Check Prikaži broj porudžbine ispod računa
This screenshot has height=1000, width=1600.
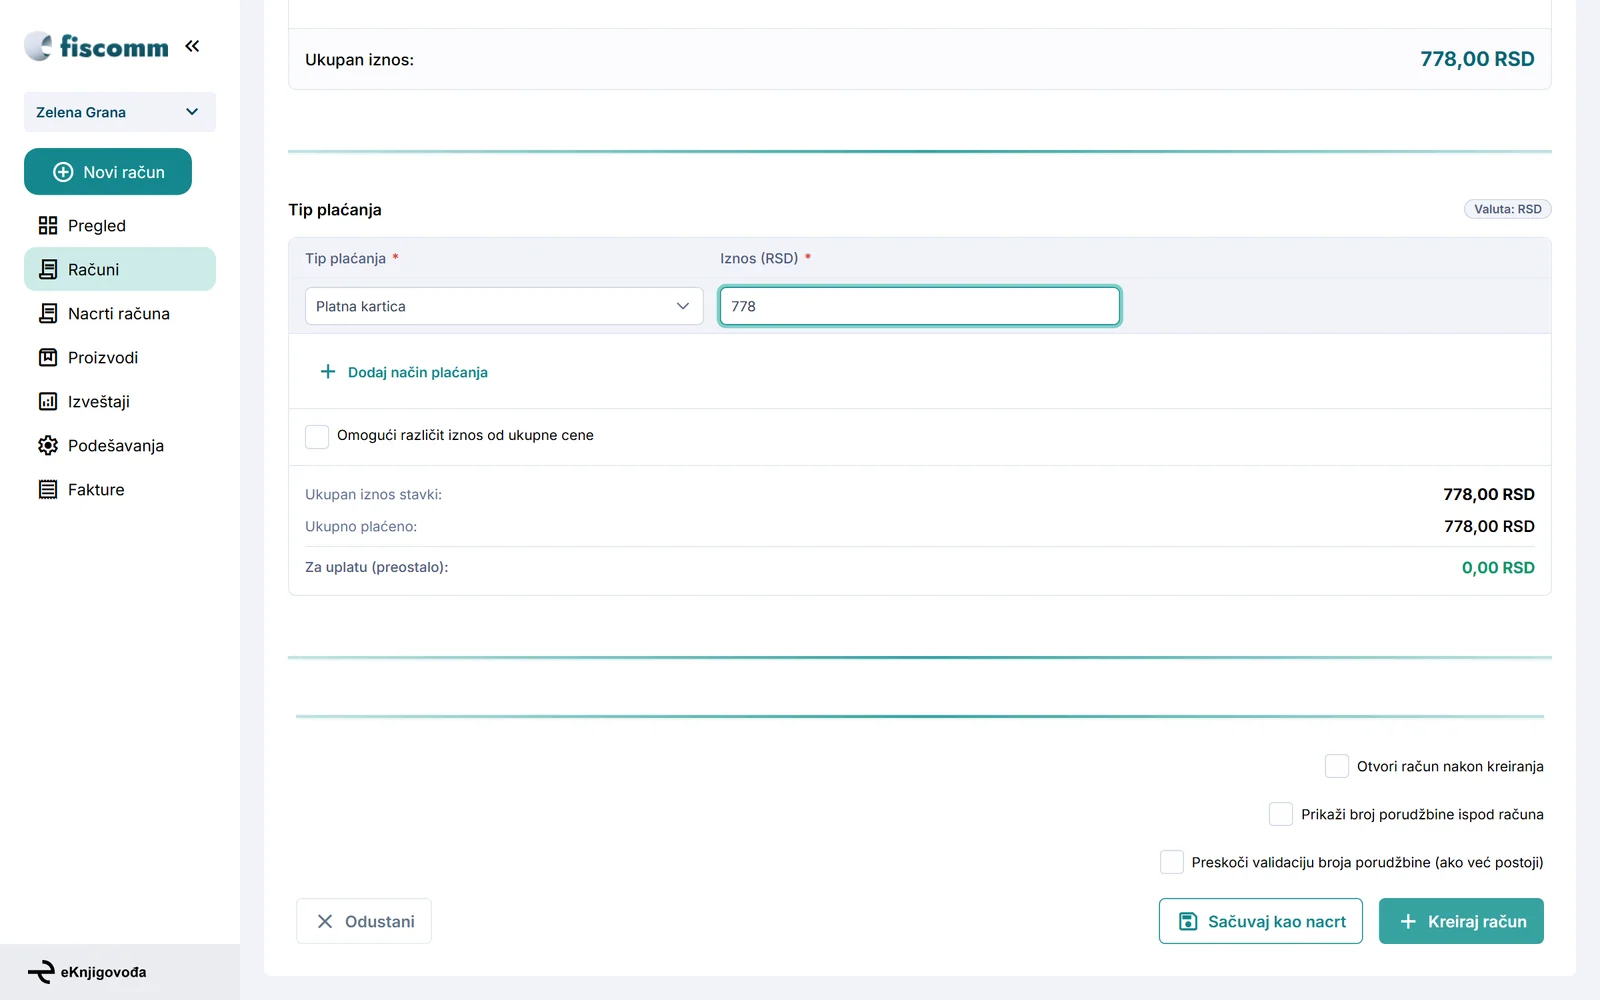coord(1281,814)
